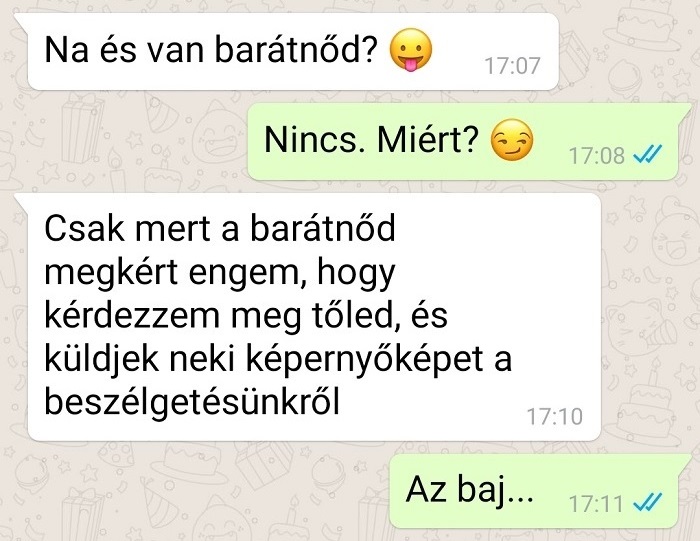Image resolution: width=700 pixels, height=541 pixels.
Task: Click the word 'barátnőd?' in first bubble
Action: [x=297, y=50]
